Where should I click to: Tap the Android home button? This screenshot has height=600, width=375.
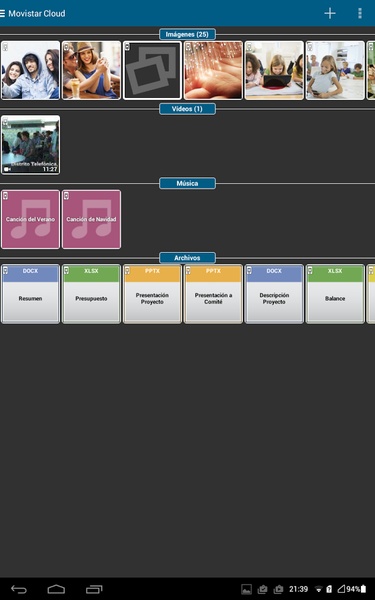(56, 589)
